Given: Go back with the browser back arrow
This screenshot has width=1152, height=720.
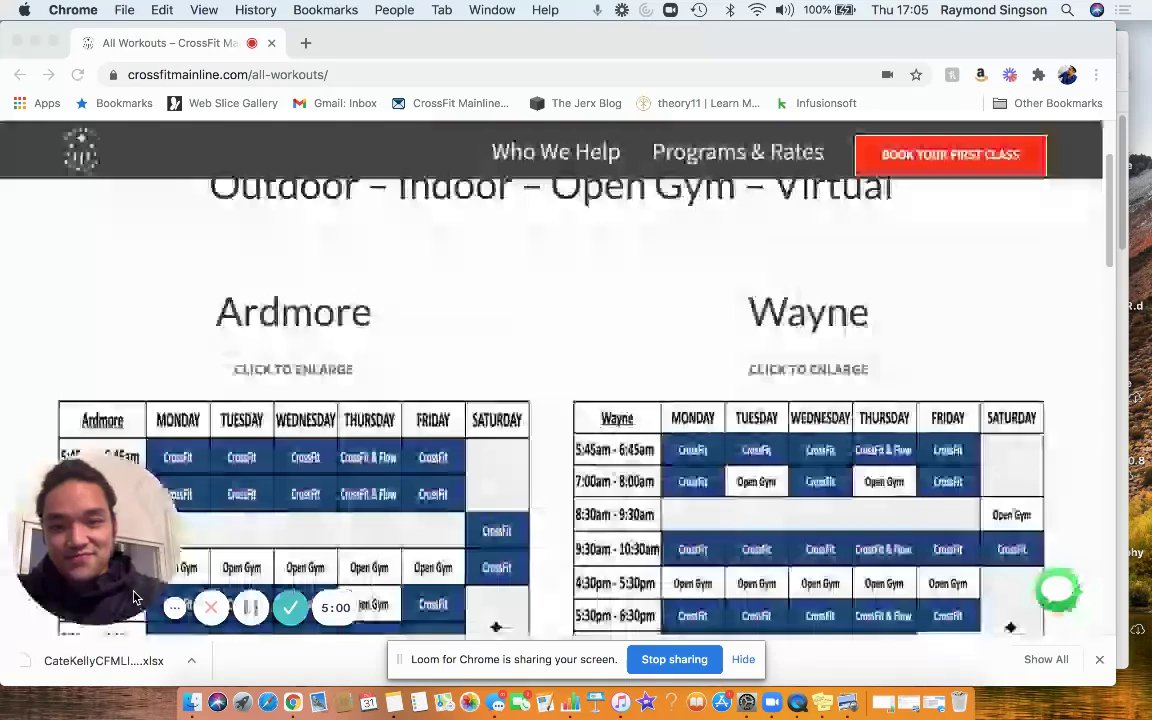Looking at the screenshot, I should click(x=20, y=74).
